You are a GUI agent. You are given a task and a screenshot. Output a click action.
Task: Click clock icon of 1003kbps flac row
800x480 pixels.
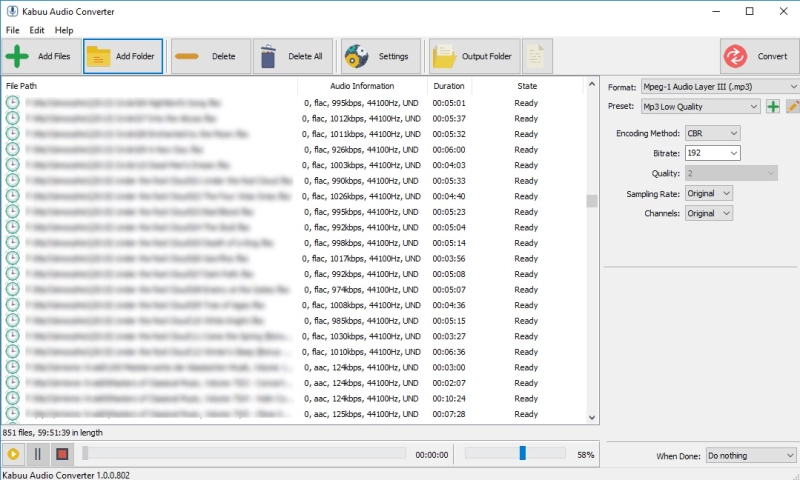[12, 165]
